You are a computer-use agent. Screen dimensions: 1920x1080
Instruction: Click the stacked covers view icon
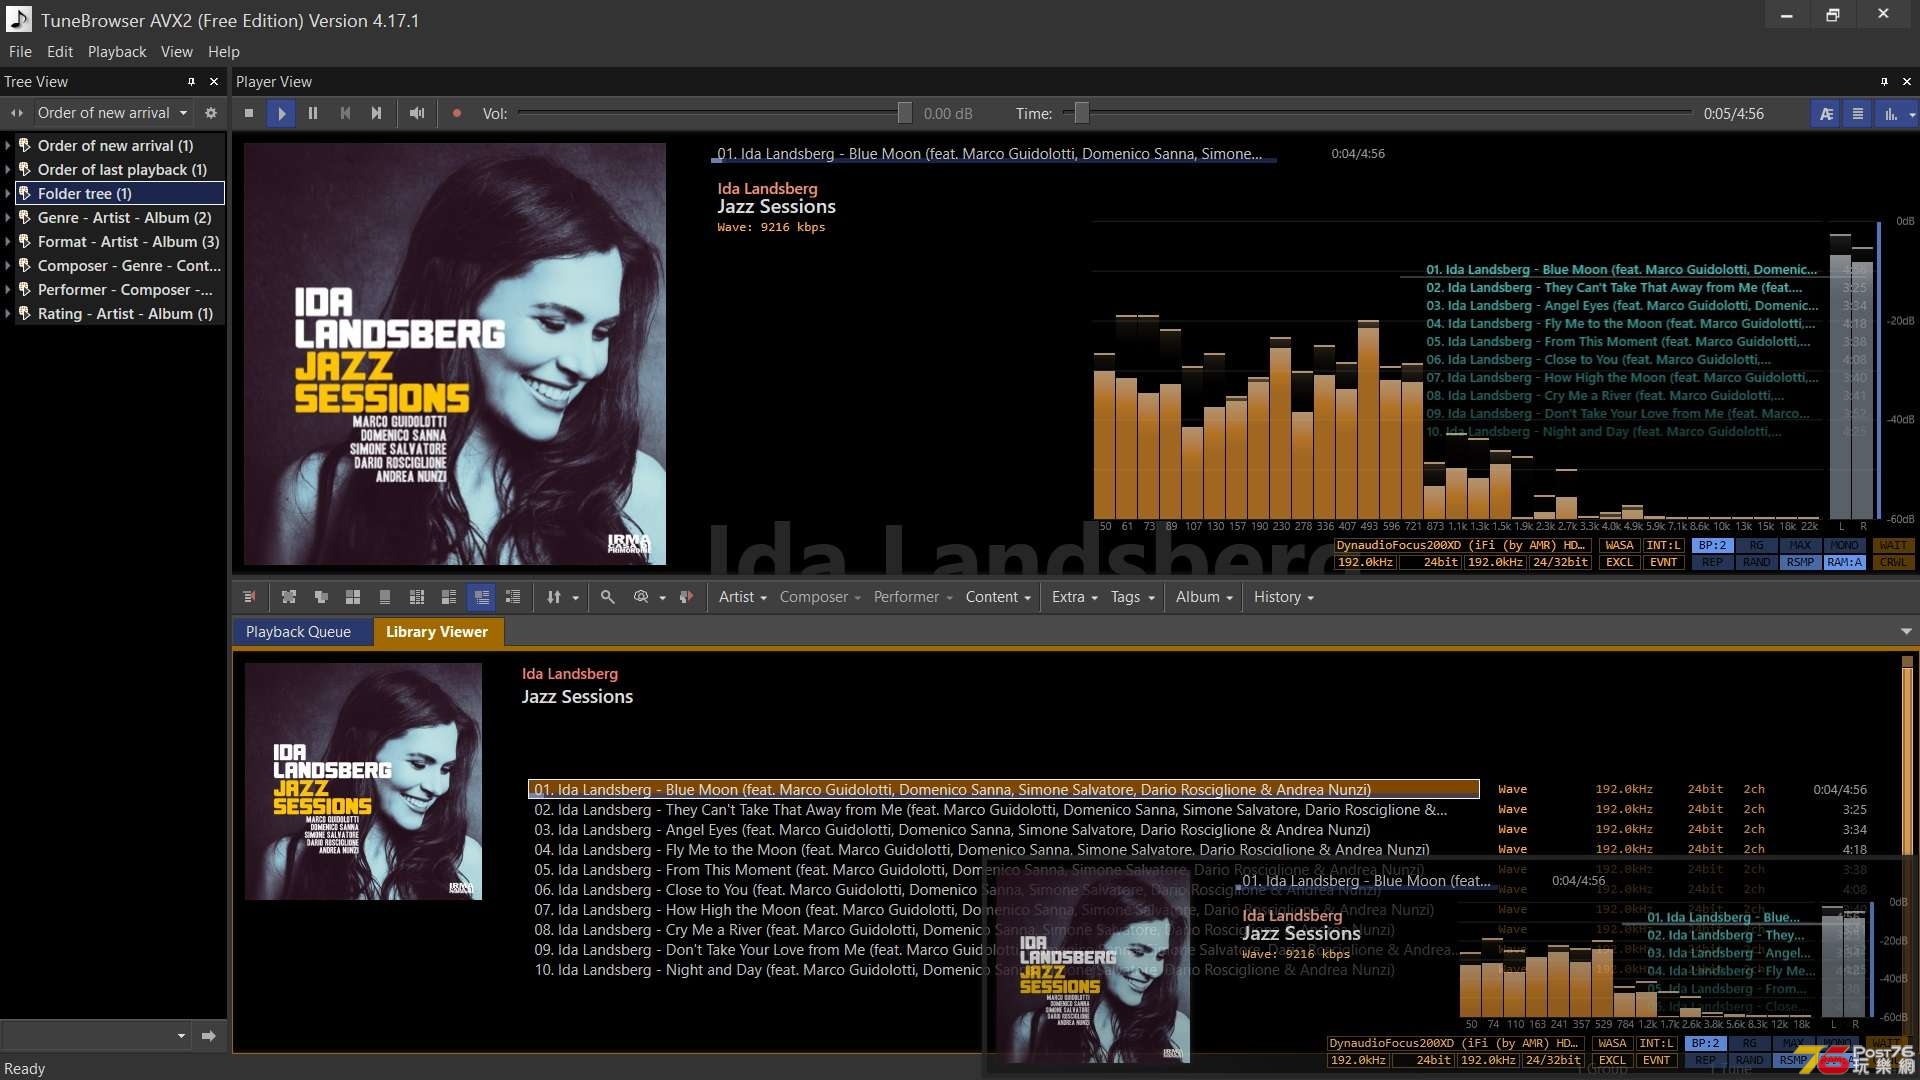321,597
